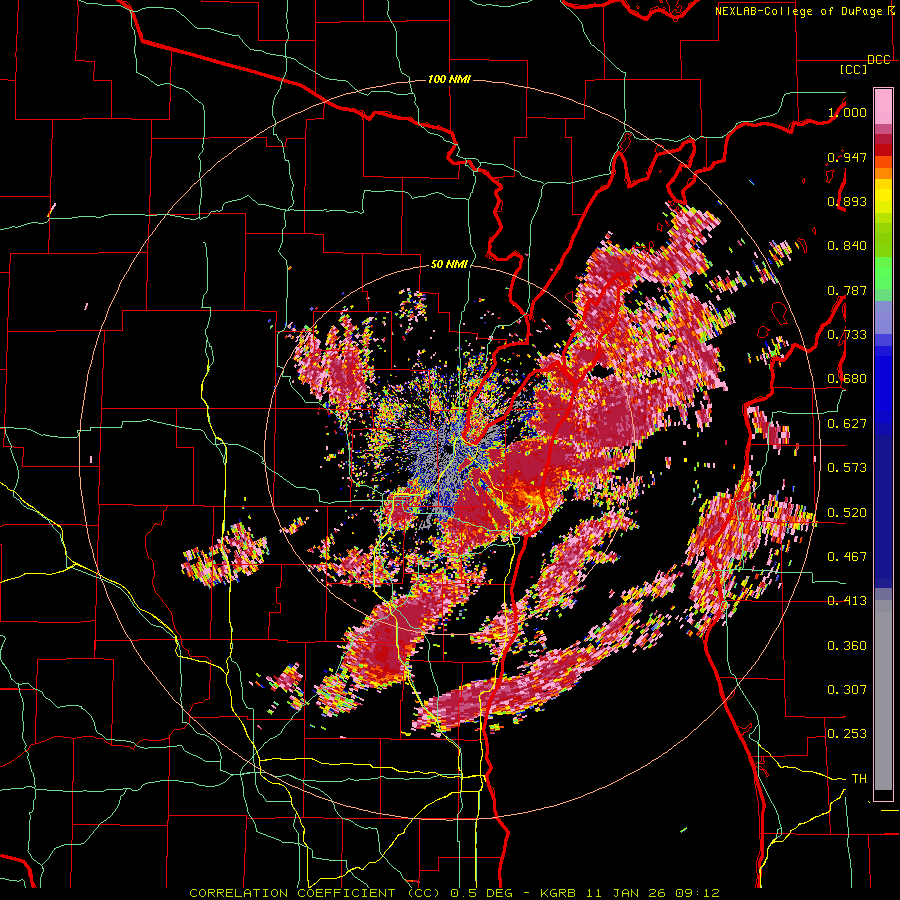Click the 0.787 legend value

[847, 290]
